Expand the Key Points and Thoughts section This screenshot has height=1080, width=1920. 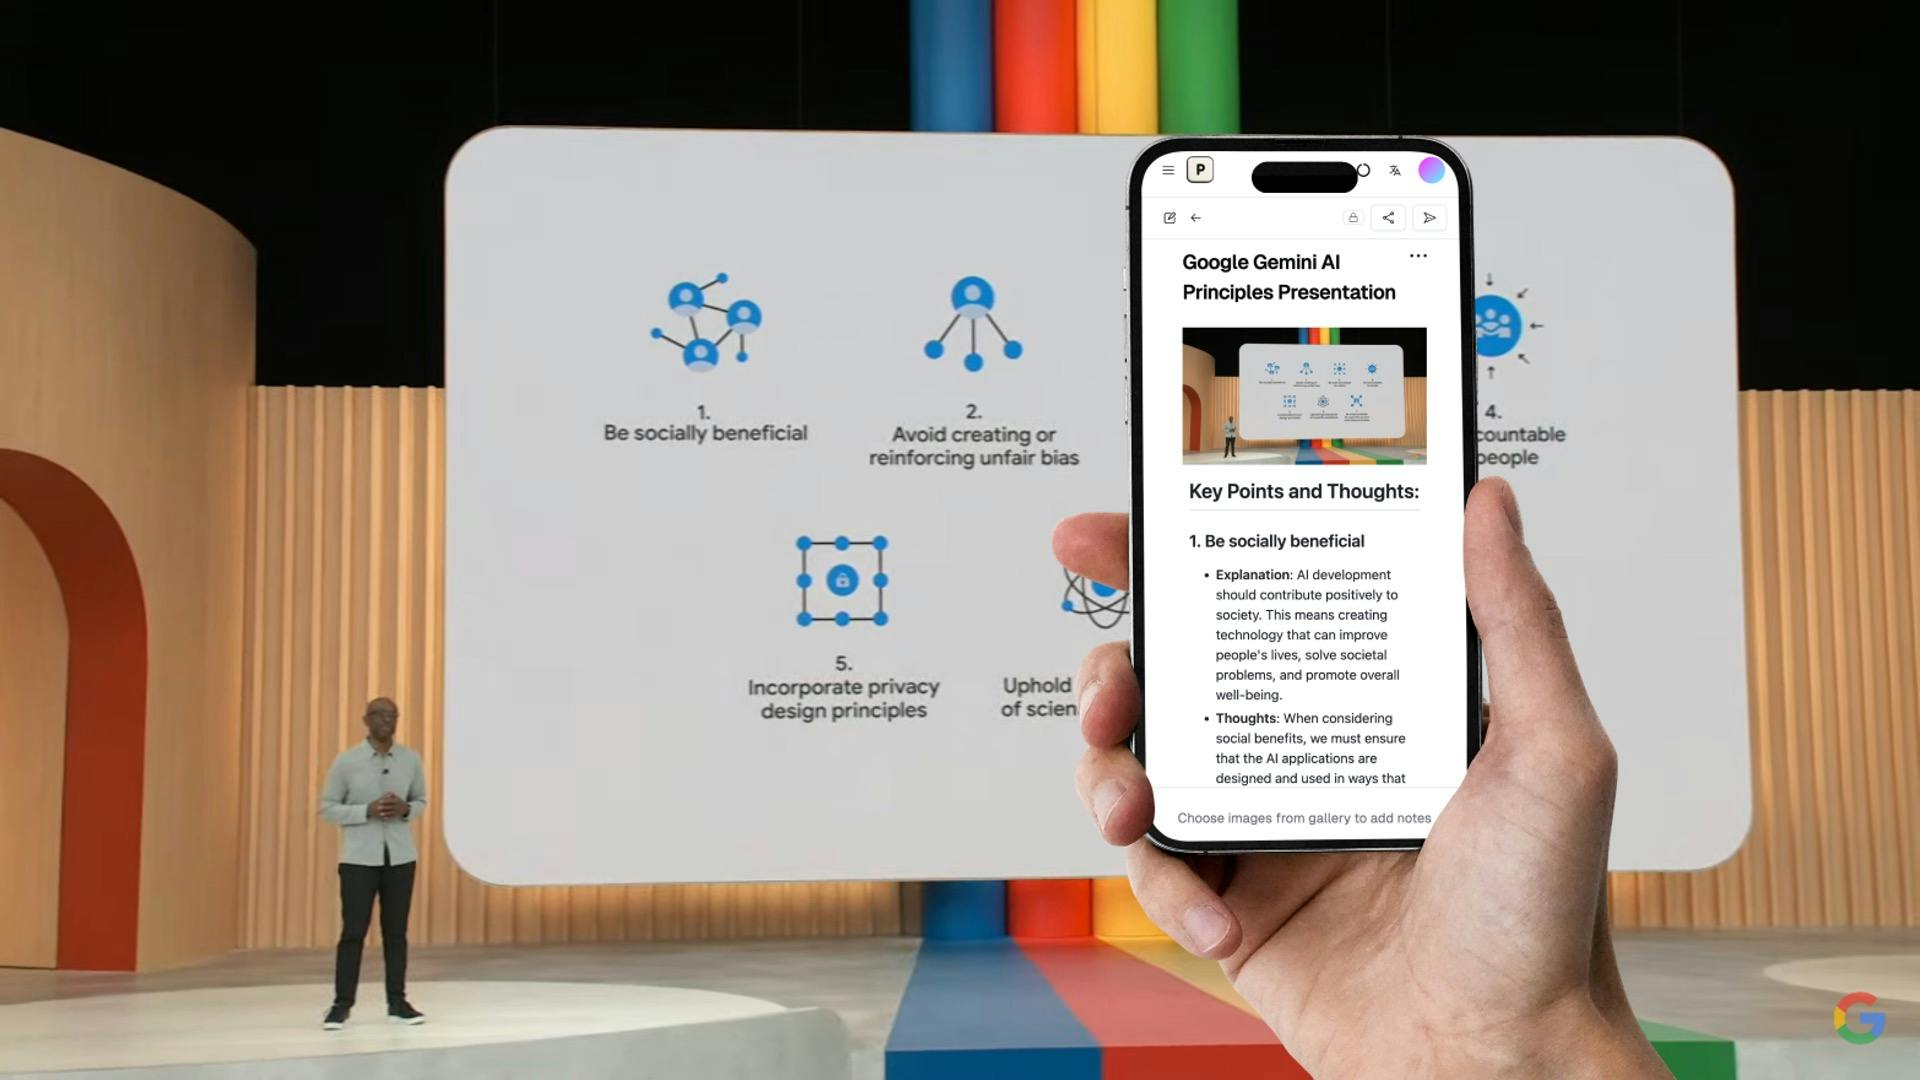coord(1302,491)
